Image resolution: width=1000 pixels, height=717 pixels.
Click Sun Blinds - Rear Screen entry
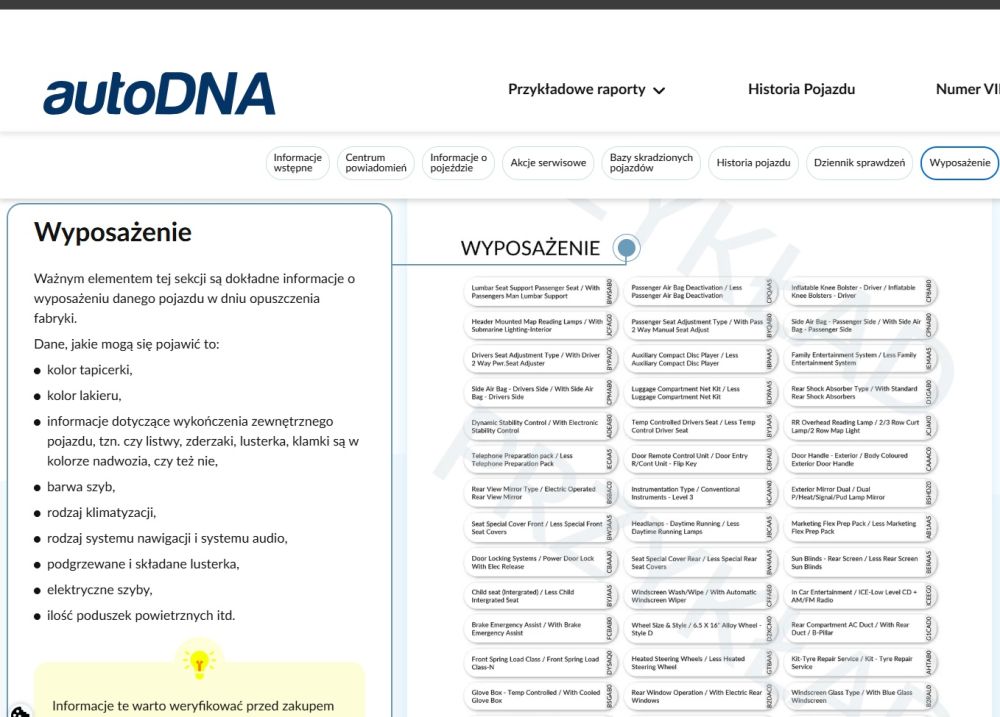pos(859,563)
